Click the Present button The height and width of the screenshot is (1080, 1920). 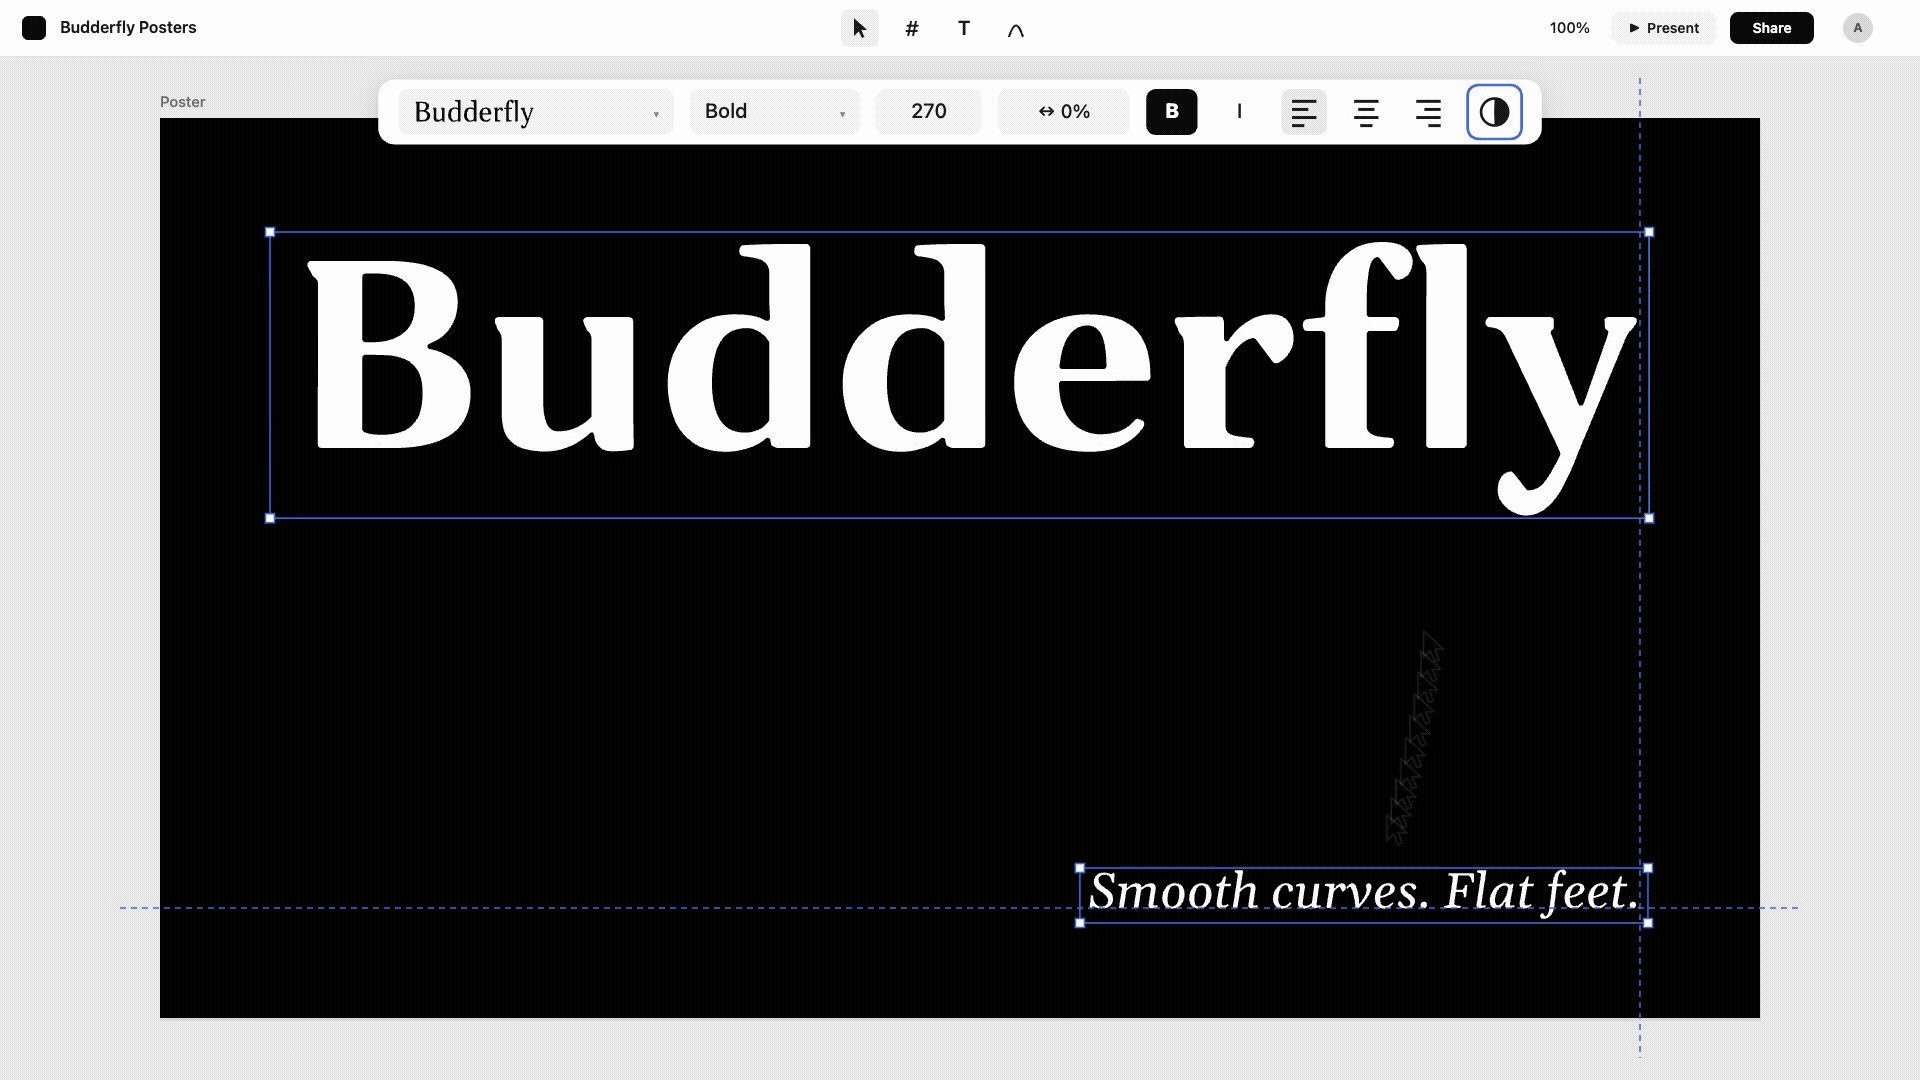coord(1664,28)
